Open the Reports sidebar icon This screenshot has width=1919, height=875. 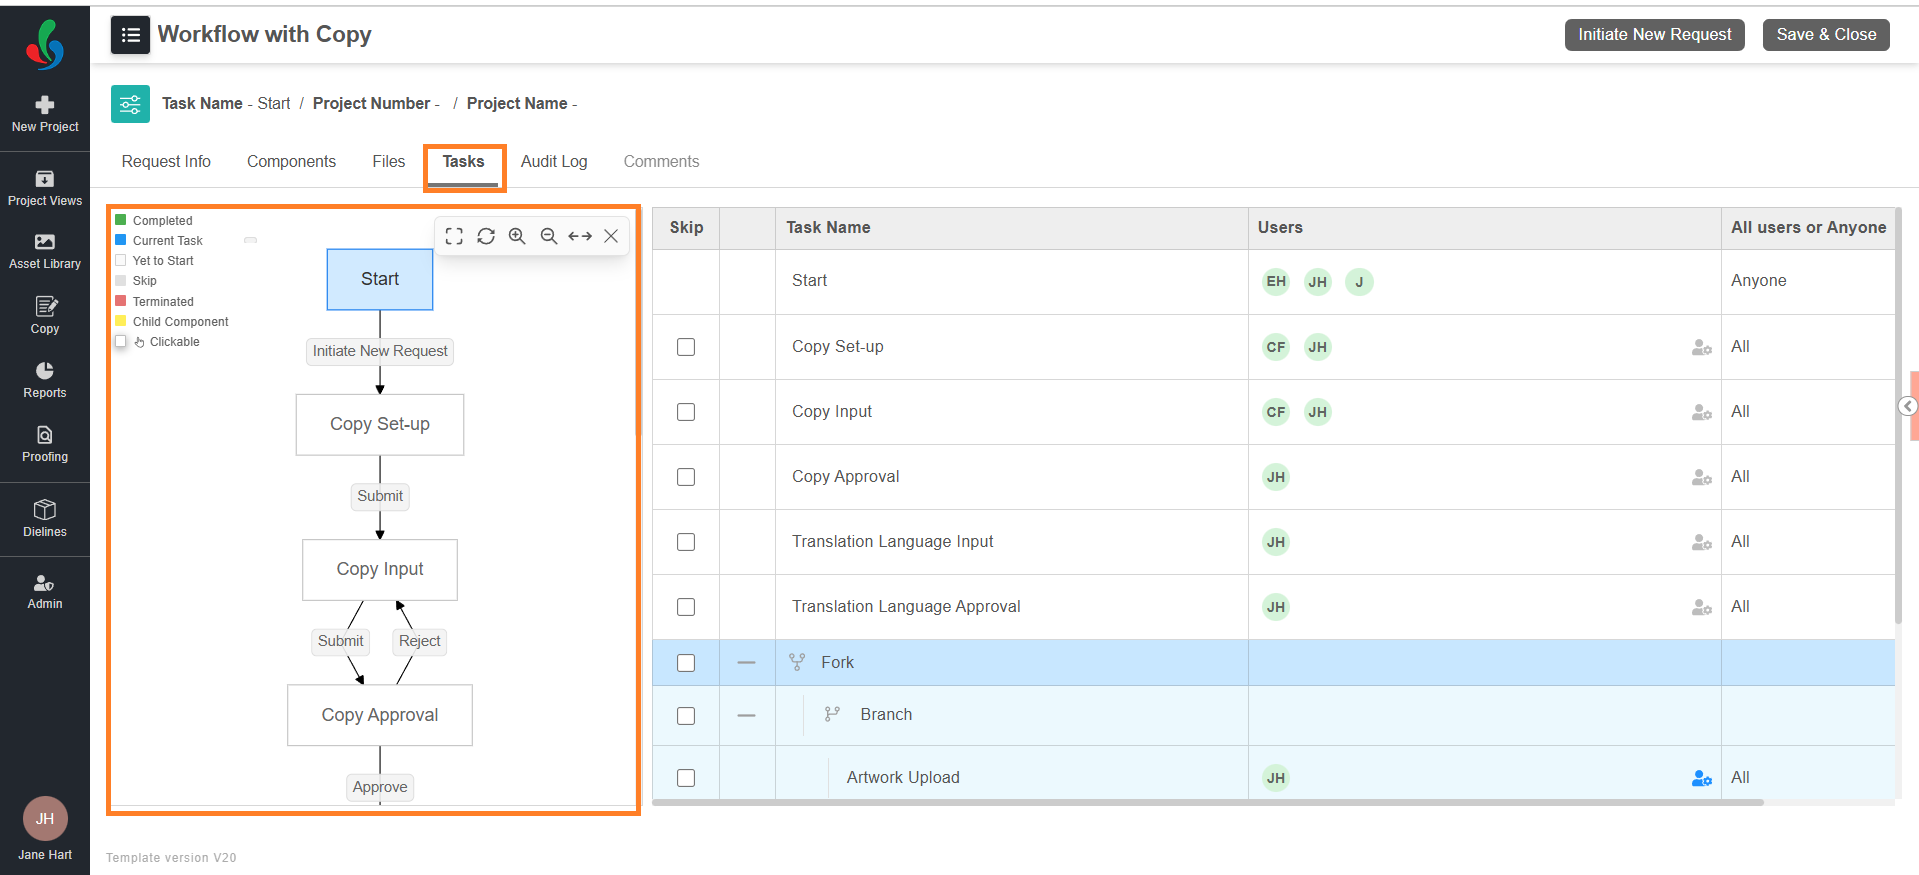(x=45, y=380)
